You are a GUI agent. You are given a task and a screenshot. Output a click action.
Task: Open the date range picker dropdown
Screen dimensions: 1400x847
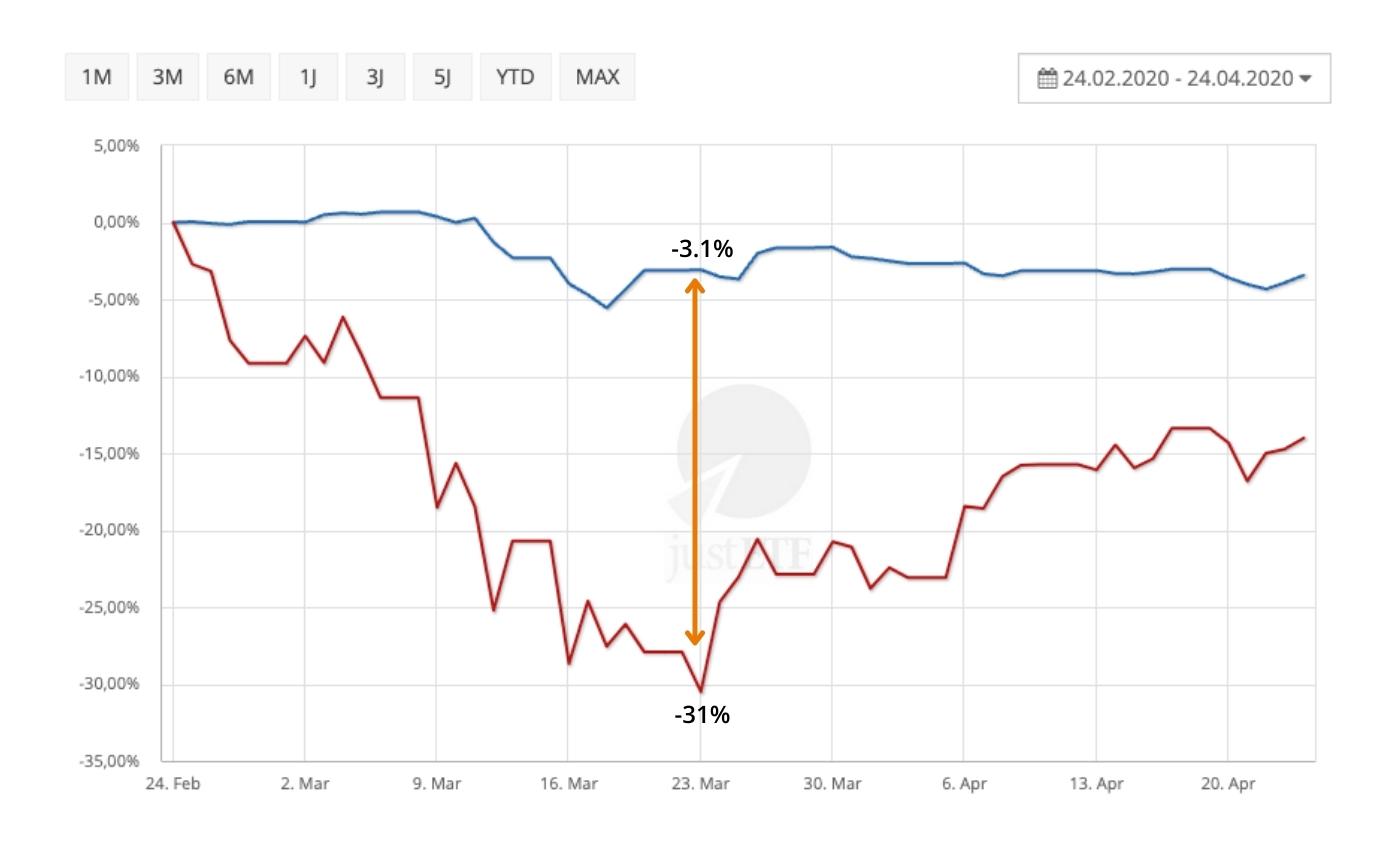(x=1174, y=78)
